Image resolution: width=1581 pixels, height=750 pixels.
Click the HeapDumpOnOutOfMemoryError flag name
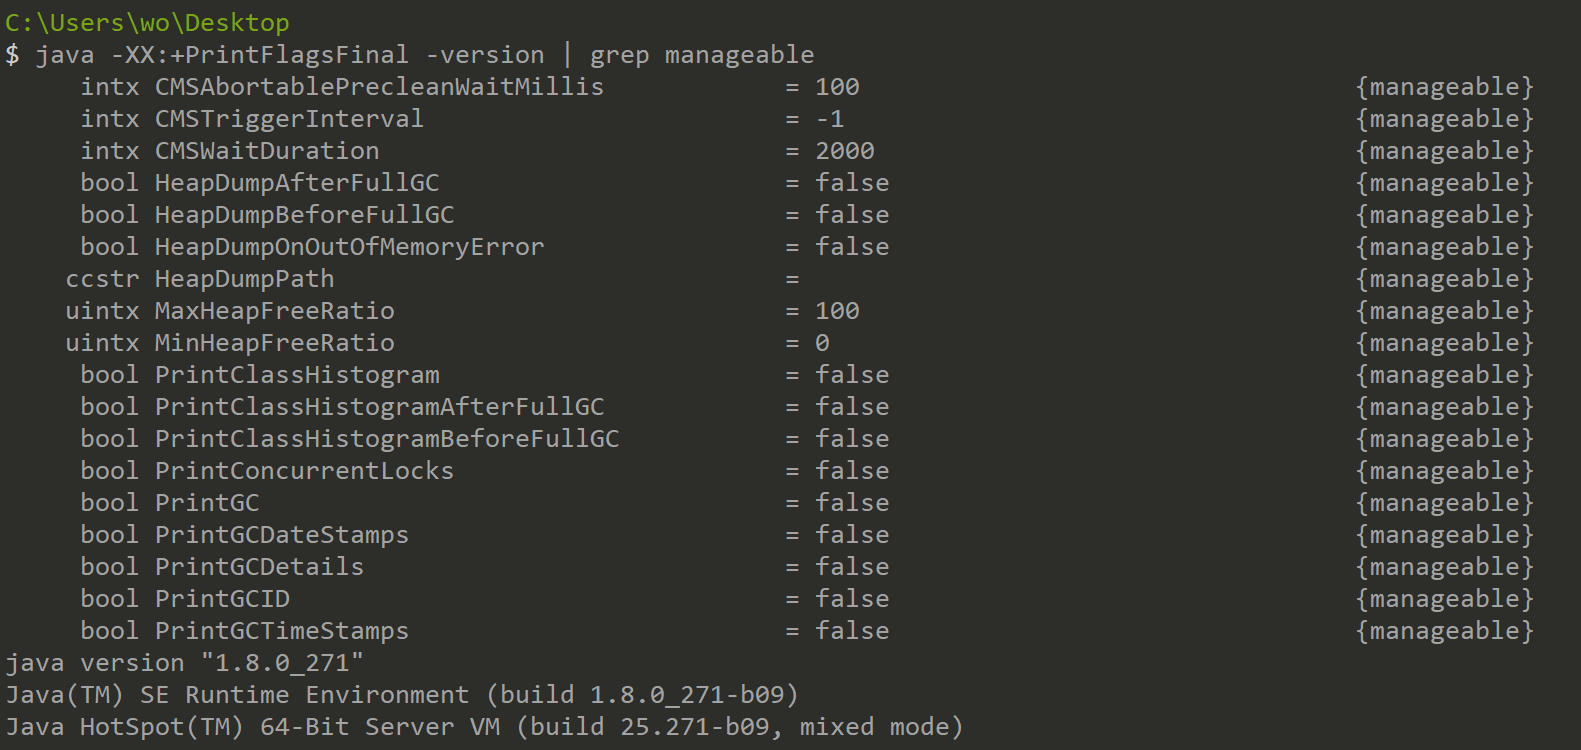pos(349,247)
